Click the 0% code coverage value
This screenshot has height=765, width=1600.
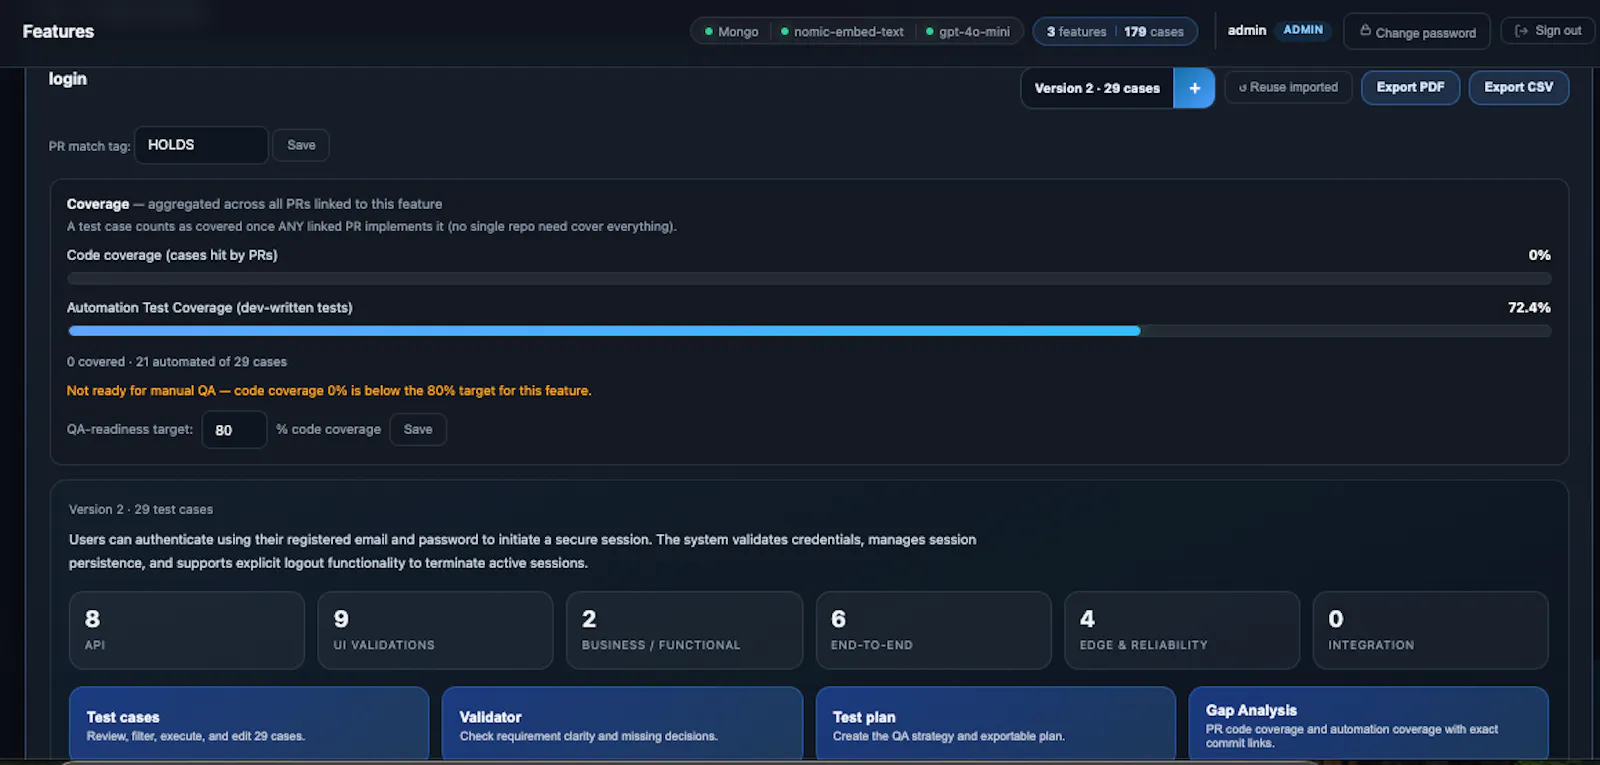click(x=1539, y=255)
